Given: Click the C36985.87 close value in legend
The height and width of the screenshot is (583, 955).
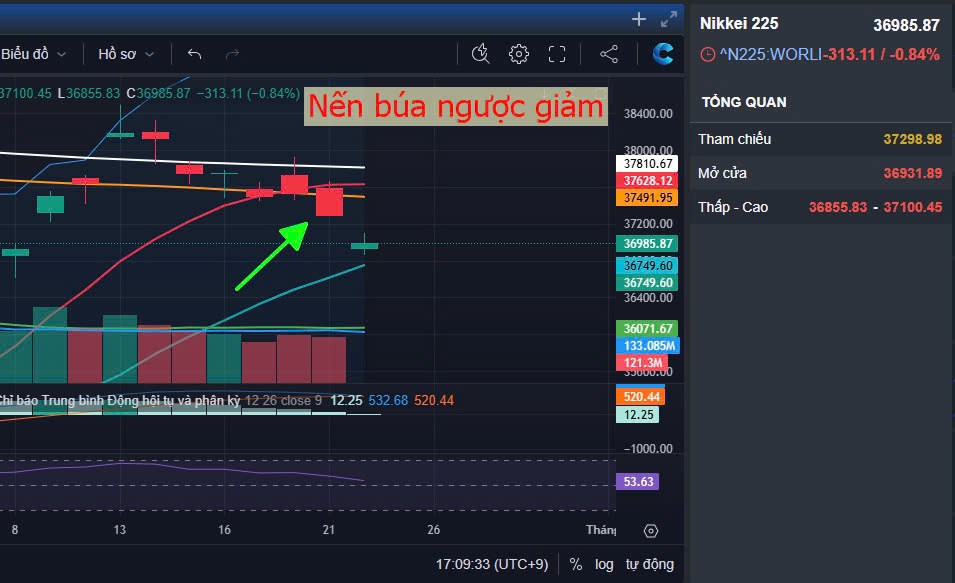Looking at the screenshot, I should click(x=158, y=93).
